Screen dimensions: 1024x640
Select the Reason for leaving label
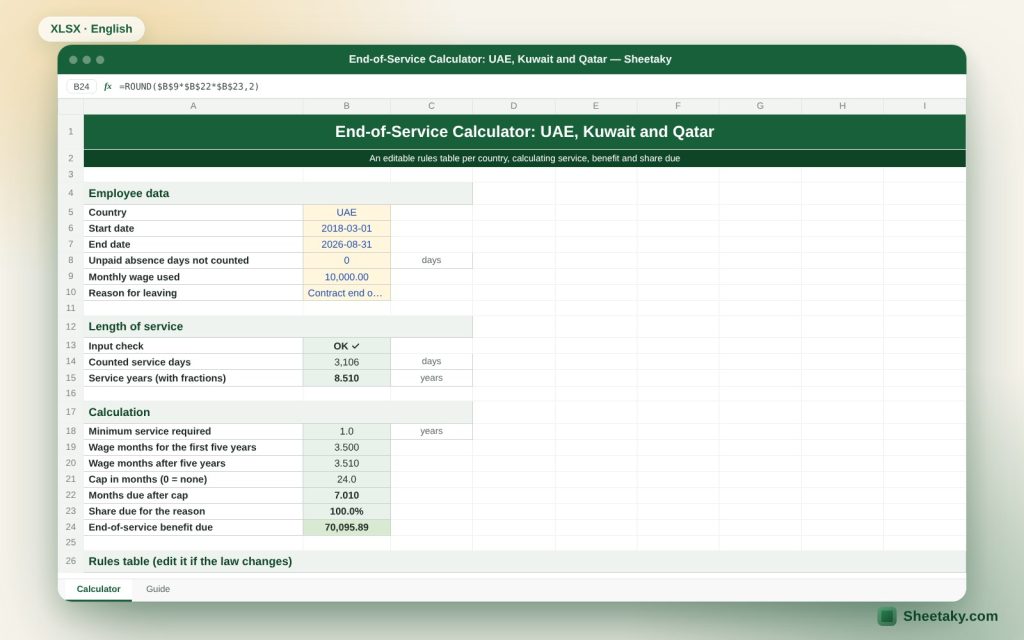pos(193,293)
